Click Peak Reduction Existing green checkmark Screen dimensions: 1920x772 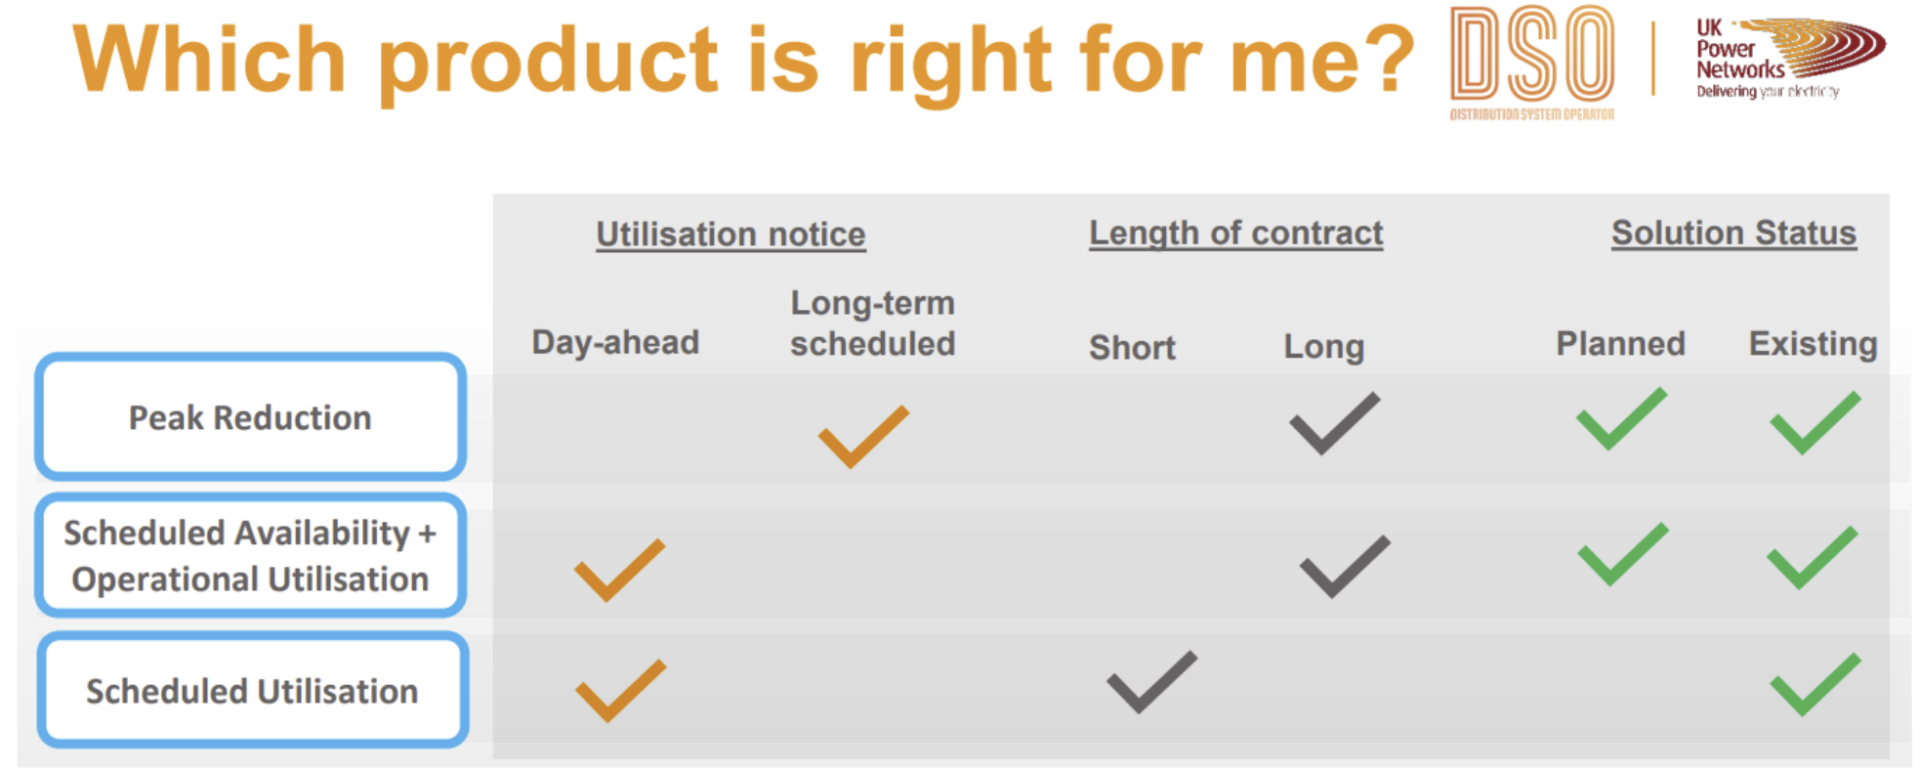pos(1815,423)
